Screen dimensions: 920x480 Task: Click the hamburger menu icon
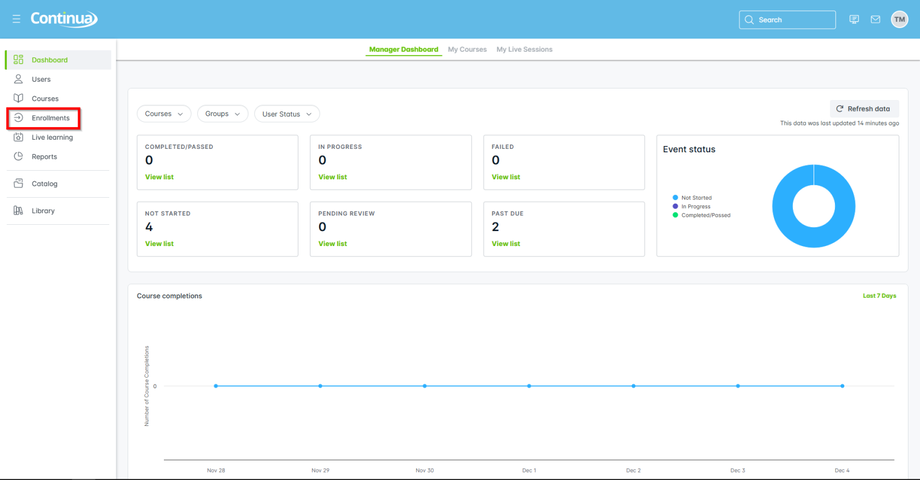pyautogui.click(x=16, y=19)
